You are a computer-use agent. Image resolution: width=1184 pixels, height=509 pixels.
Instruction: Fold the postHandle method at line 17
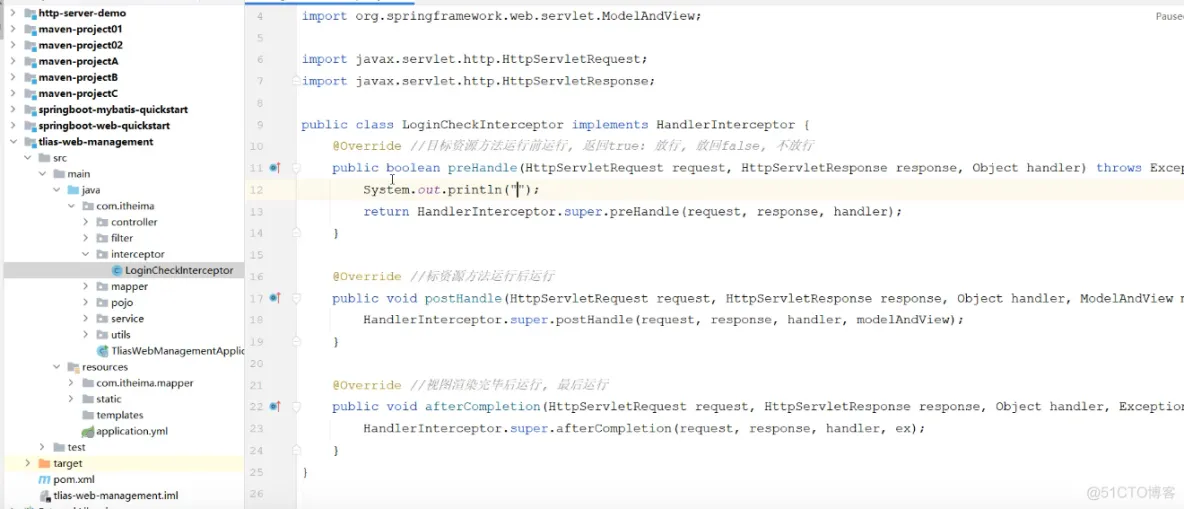(x=297, y=298)
